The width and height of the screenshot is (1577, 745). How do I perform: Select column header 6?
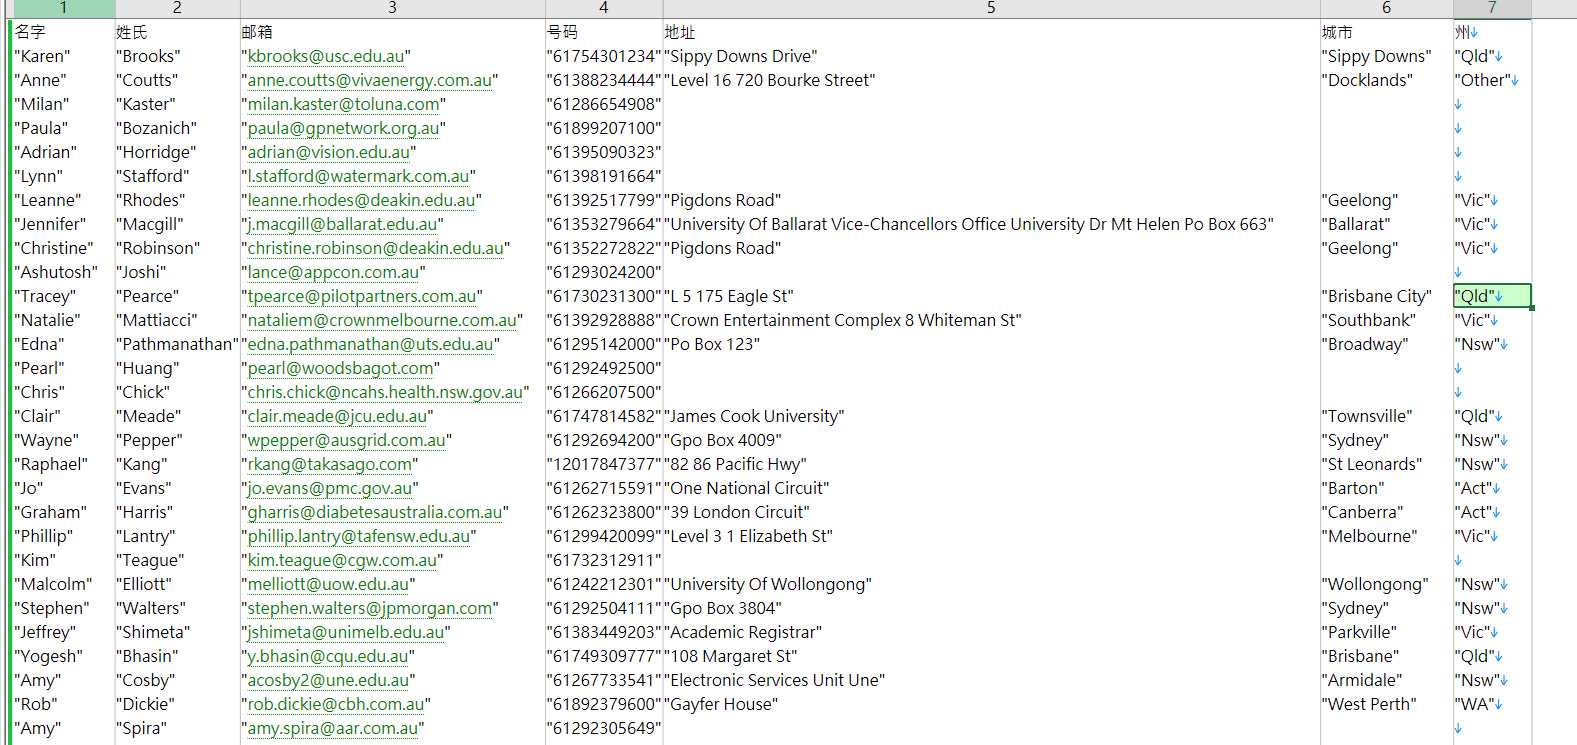[1386, 8]
